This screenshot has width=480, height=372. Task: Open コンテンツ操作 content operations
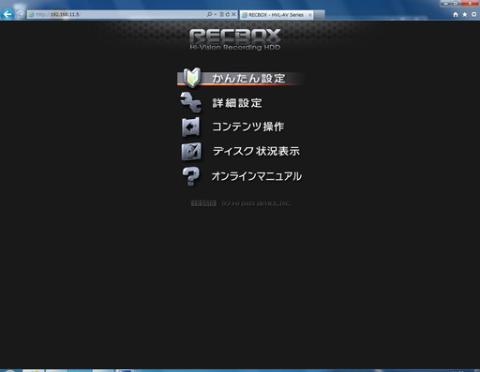248,127
